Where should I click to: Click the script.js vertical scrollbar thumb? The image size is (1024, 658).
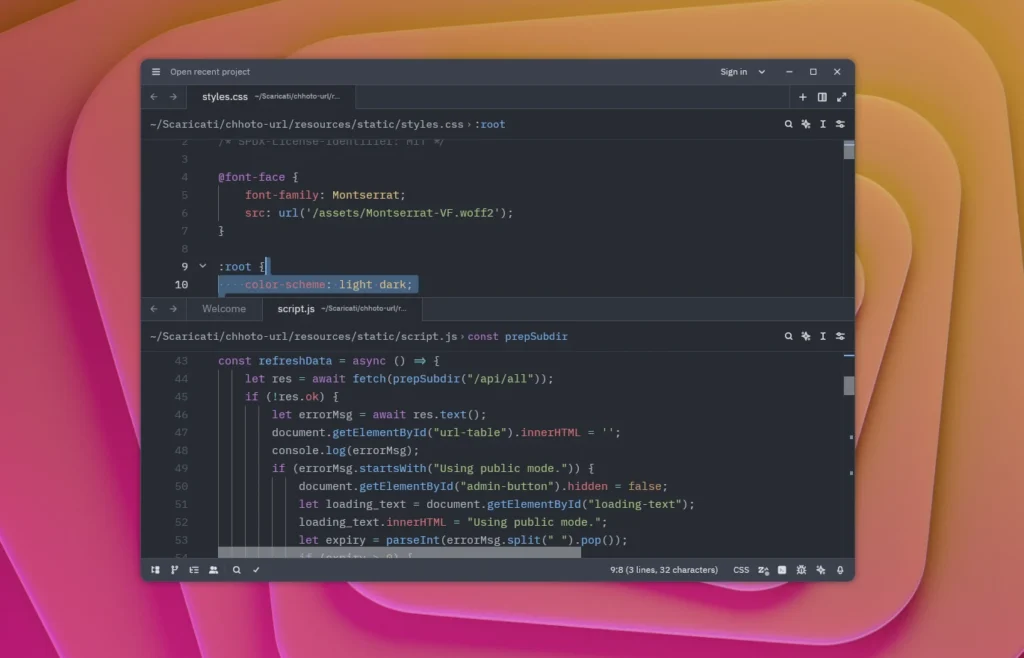coord(849,386)
